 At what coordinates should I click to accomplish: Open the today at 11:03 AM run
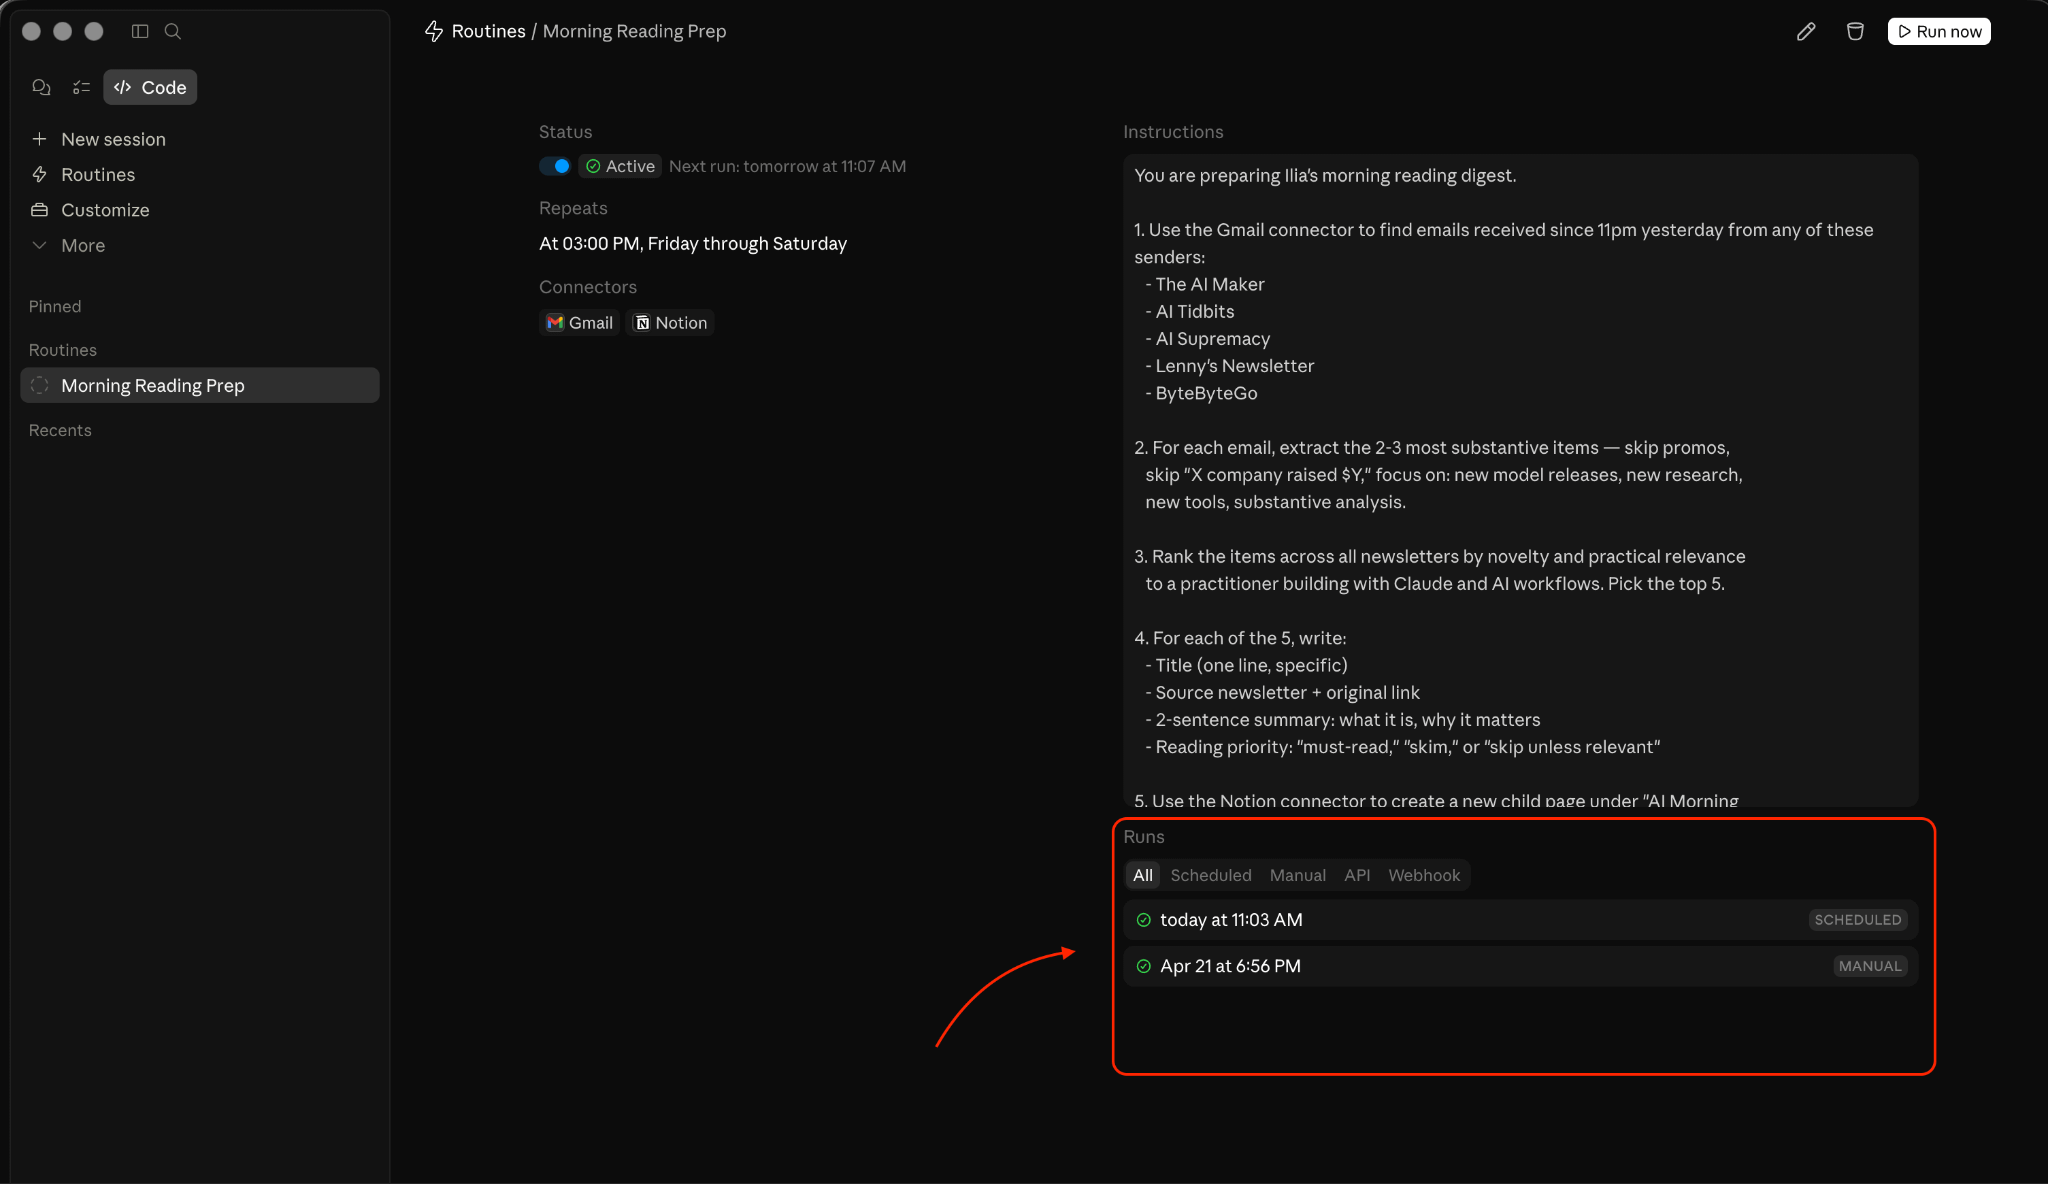[1520, 920]
